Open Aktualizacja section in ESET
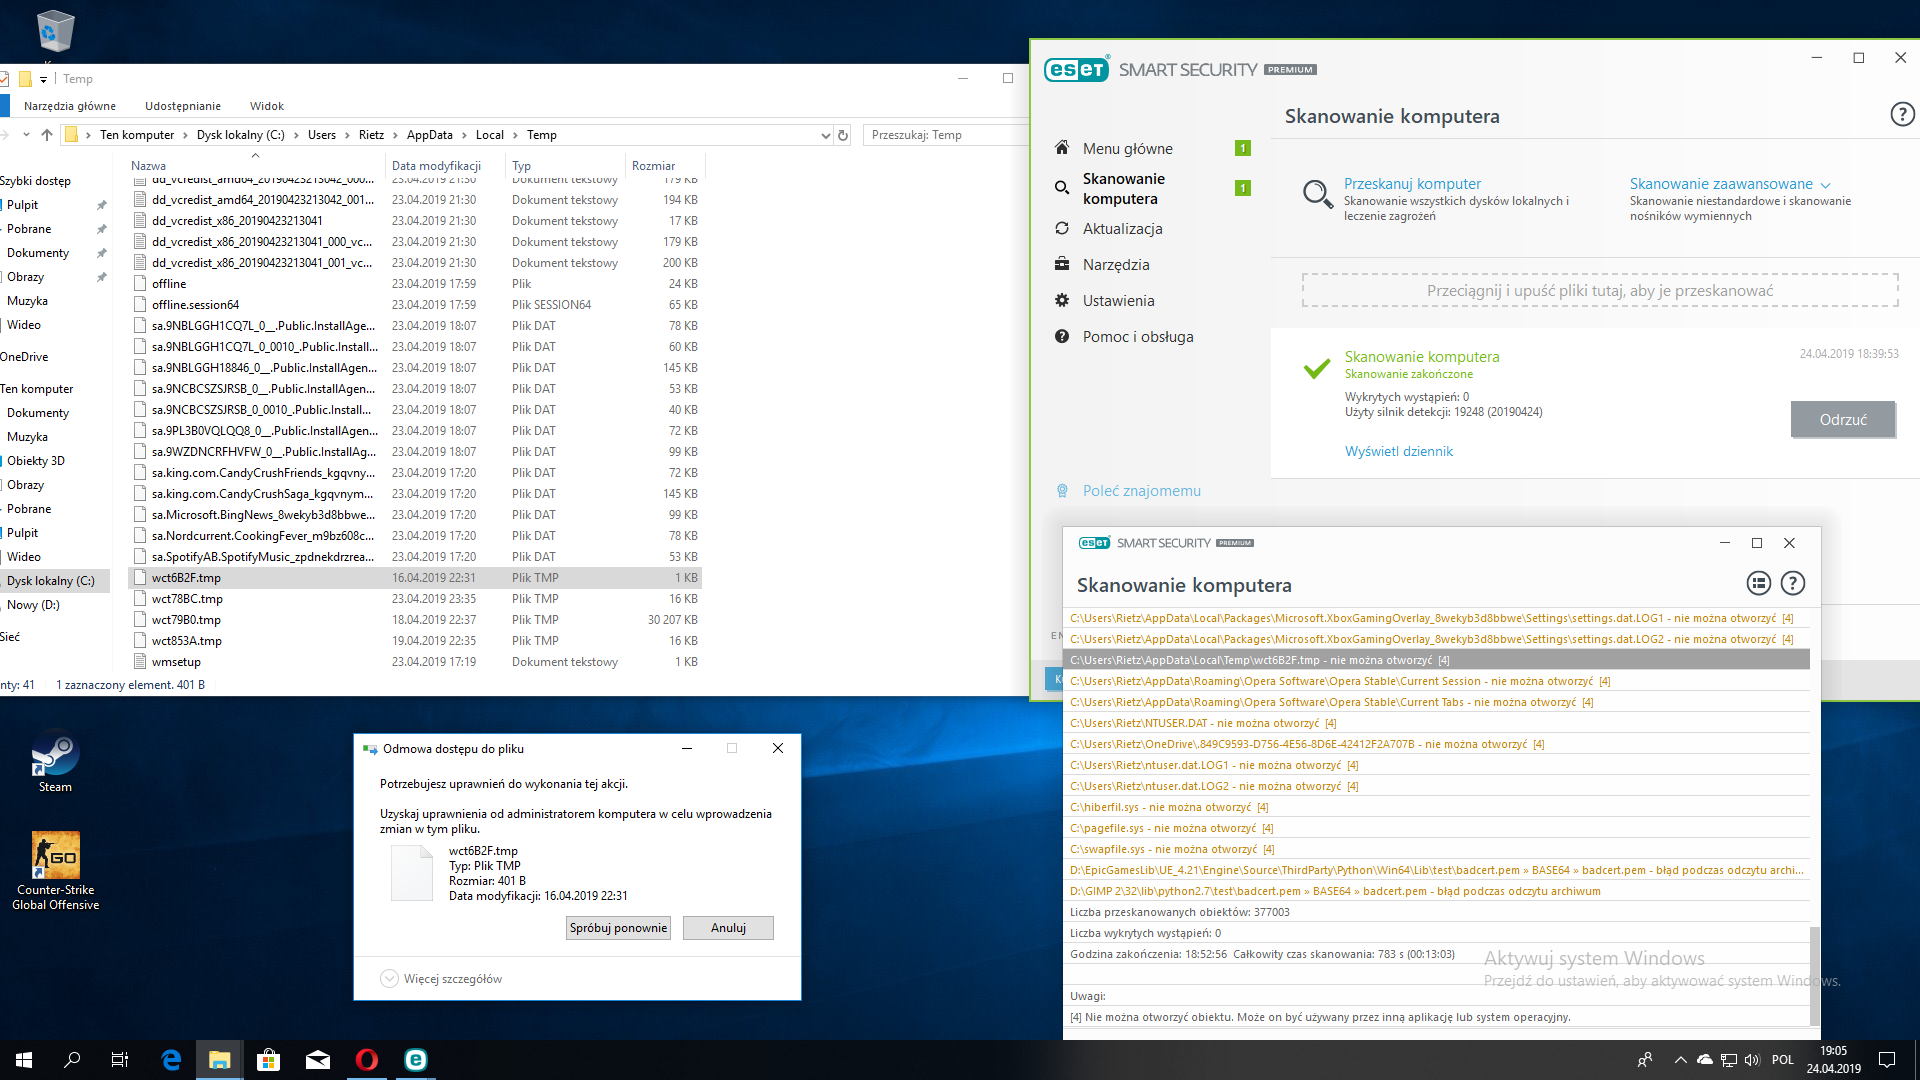 coord(1122,228)
